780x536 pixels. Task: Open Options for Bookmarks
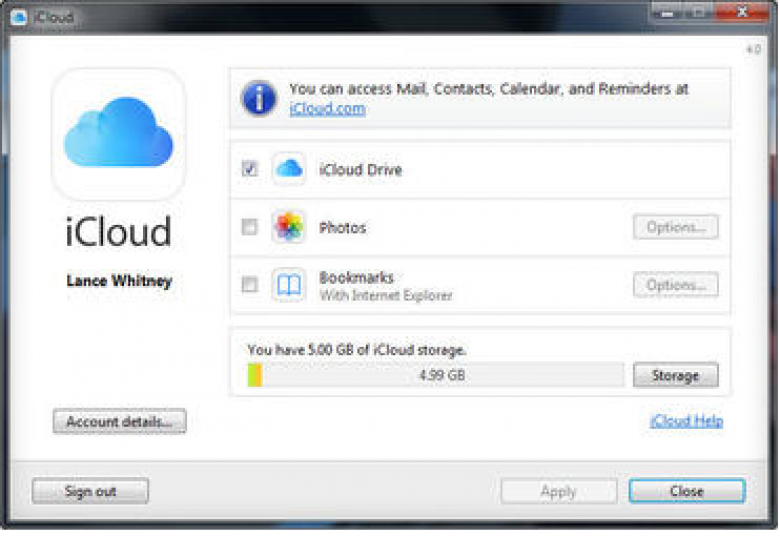[676, 285]
